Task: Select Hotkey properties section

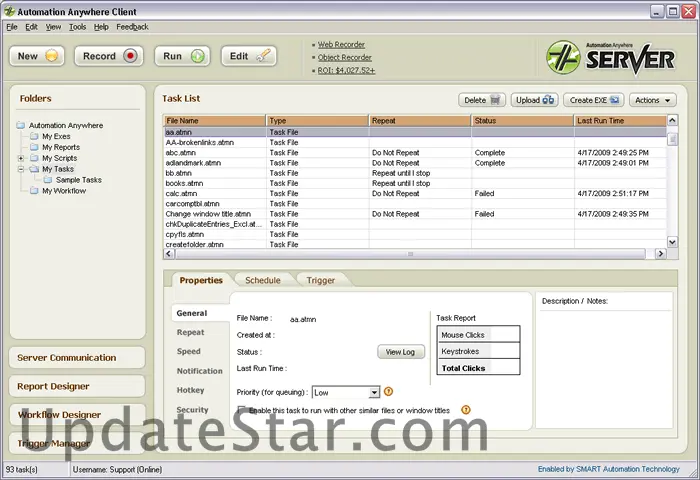Action: (191, 390)
